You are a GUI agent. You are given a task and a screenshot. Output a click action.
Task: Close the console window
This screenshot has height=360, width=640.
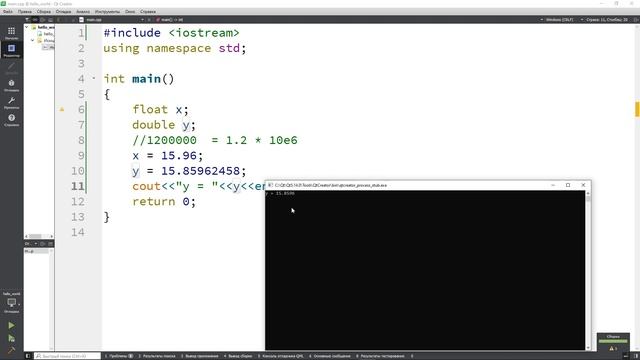pos(583,185)
